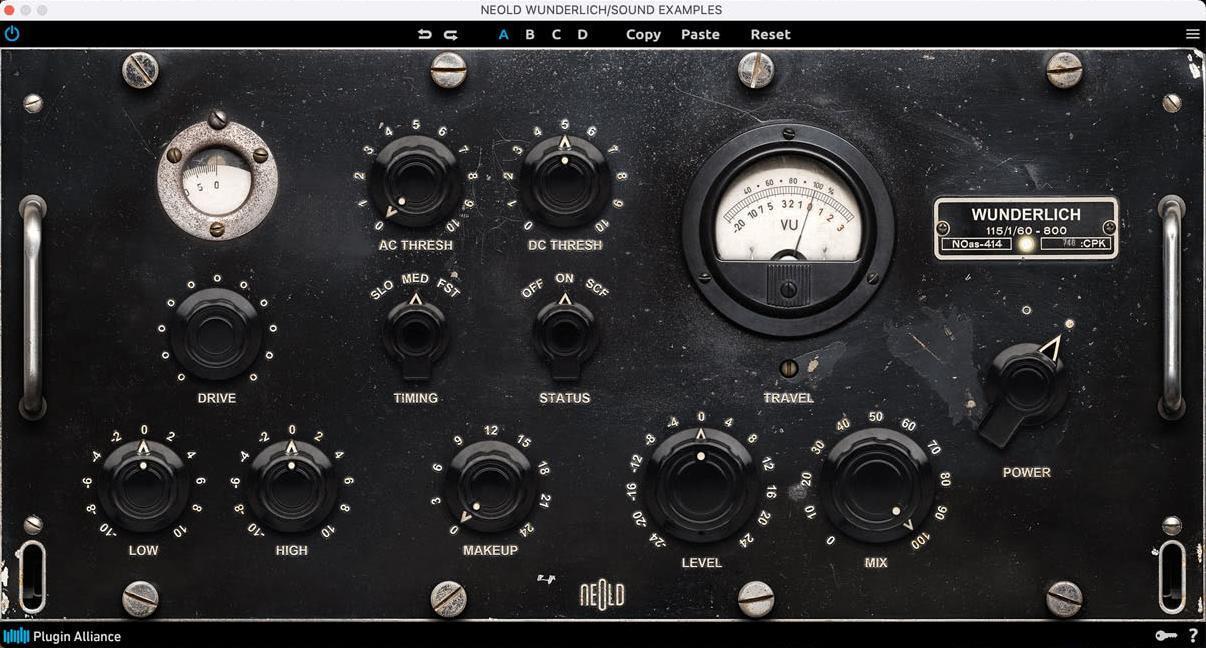The image size is (1206, 648).
Task: Click the DC THRESH knob
Action: tap(565, 183)
